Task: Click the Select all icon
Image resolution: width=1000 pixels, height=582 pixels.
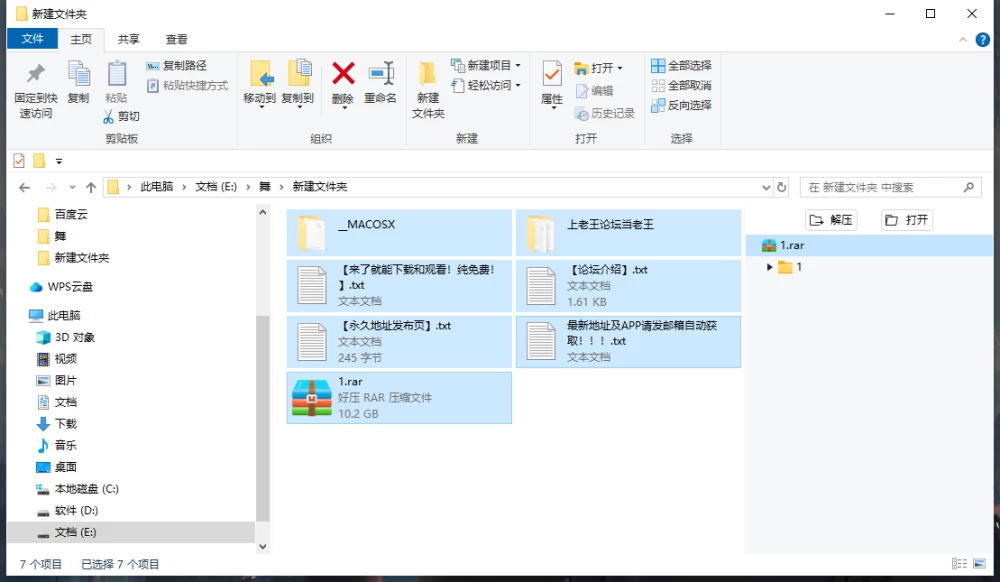Action: [658, 66]
